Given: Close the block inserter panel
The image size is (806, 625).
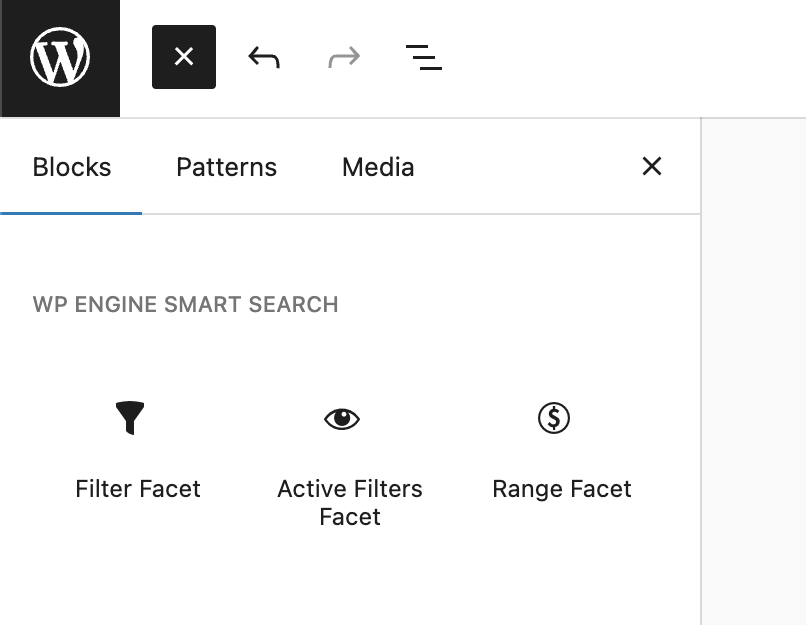Looking at the screenshot, I should pyautogui.click(x=652, y=166).
